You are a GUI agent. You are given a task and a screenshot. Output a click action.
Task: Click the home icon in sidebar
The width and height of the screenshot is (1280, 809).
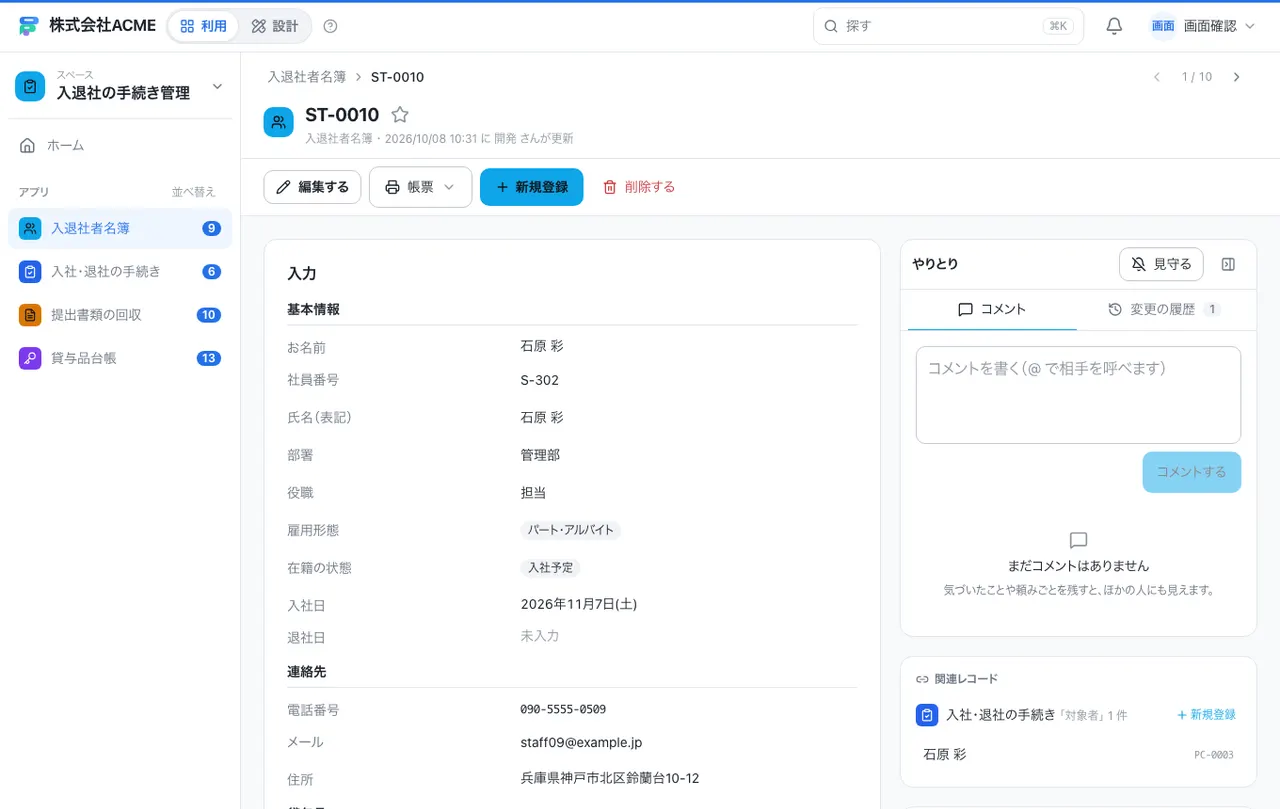coord(28,145)
